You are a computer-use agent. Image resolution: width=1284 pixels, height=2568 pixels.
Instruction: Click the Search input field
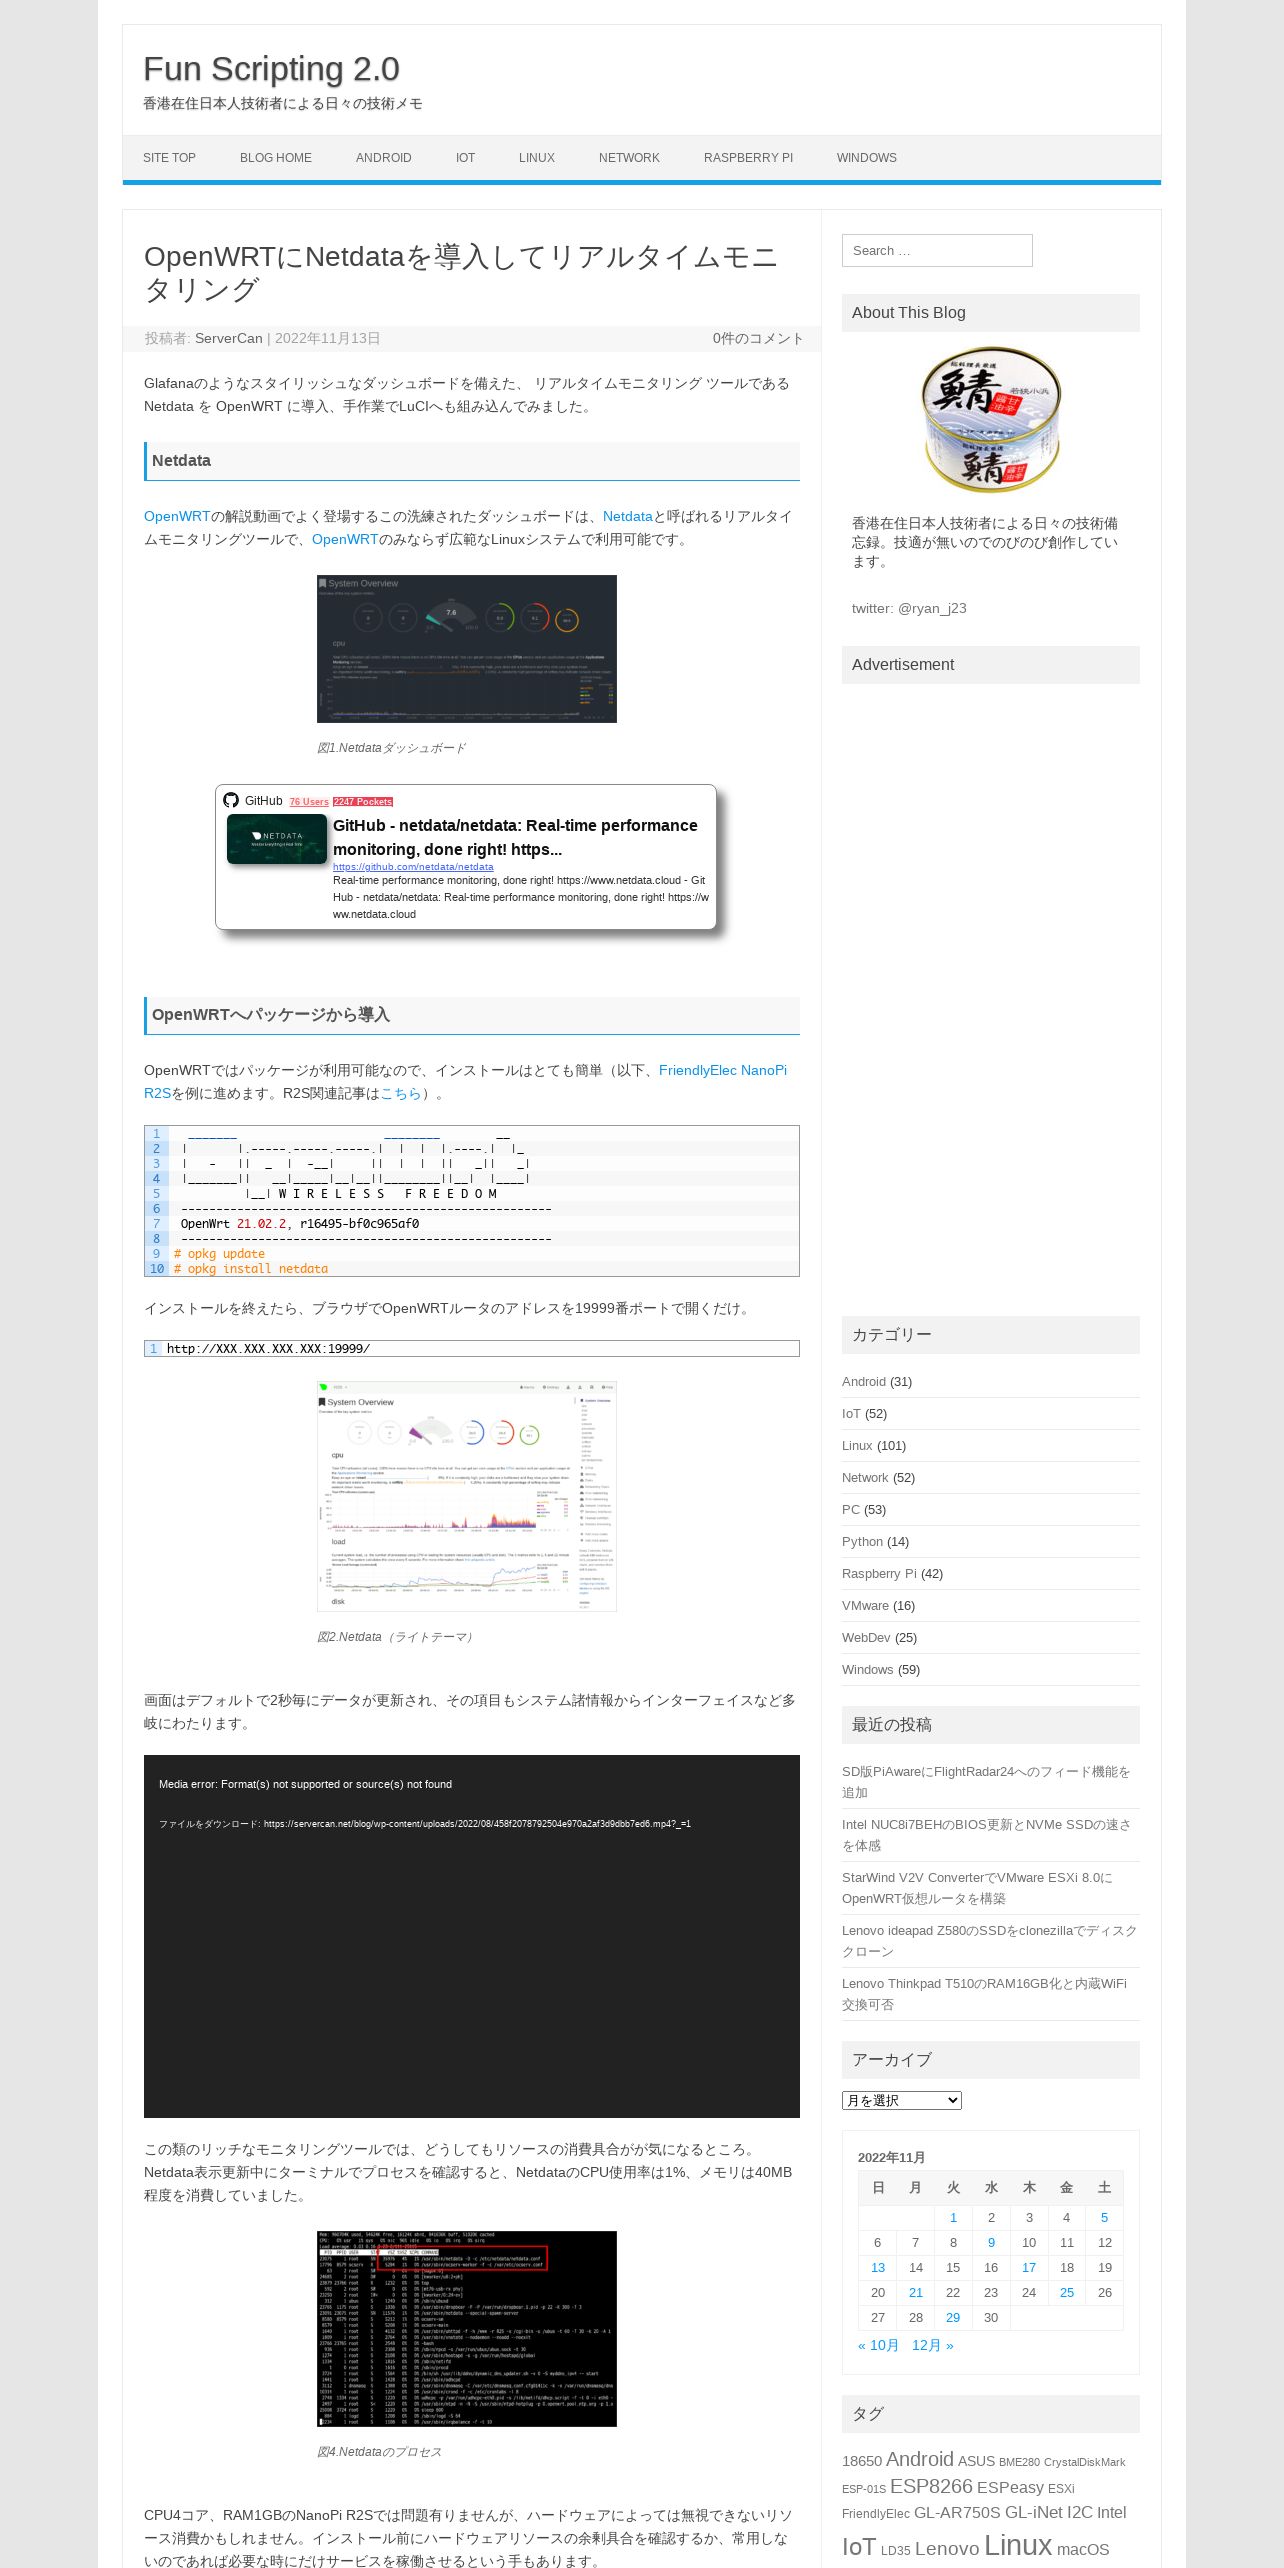click(x=937, y=251)
